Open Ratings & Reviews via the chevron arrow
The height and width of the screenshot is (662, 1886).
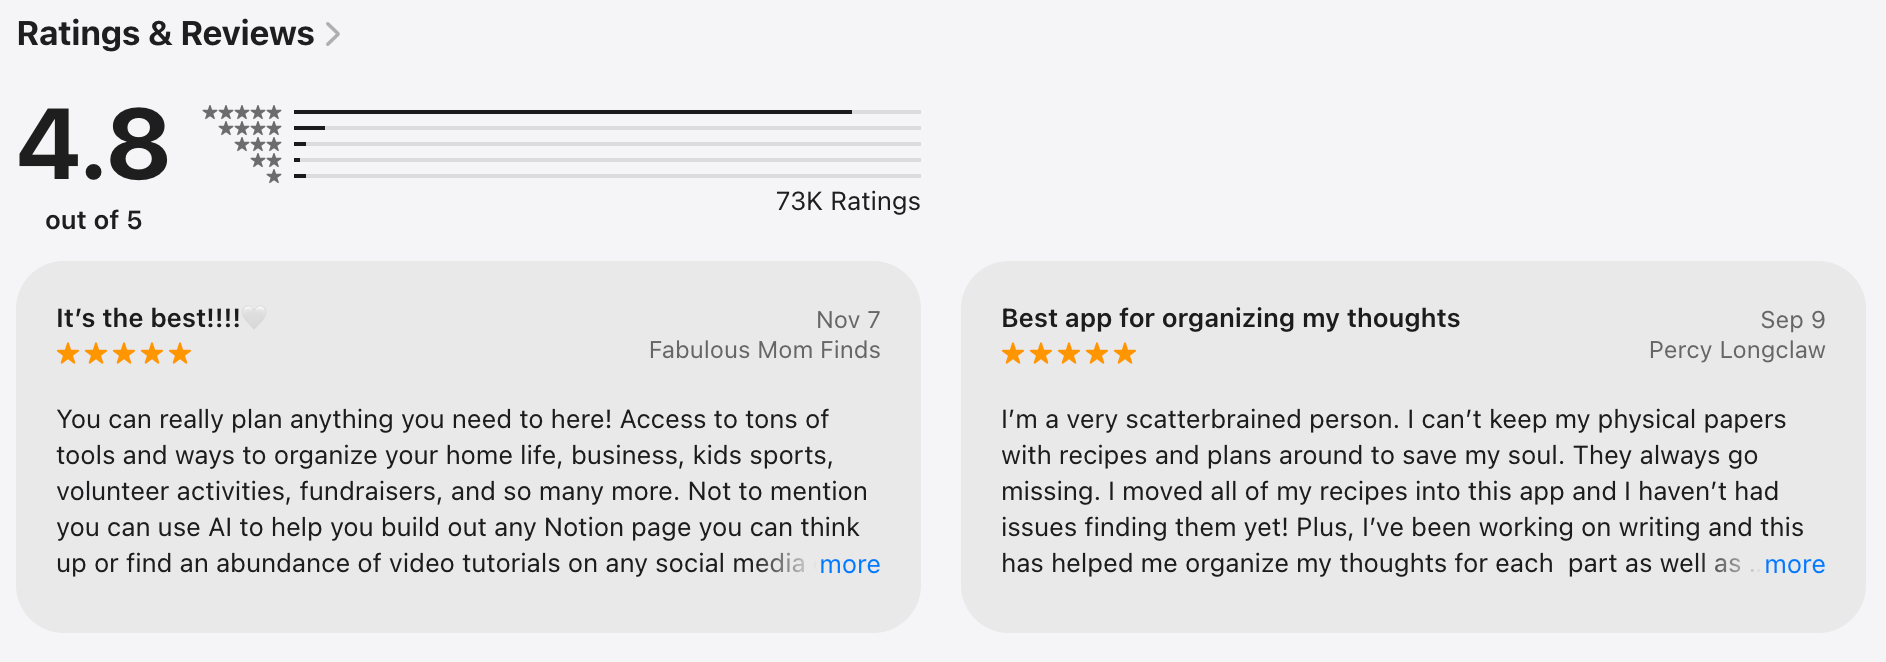point(334,33)
